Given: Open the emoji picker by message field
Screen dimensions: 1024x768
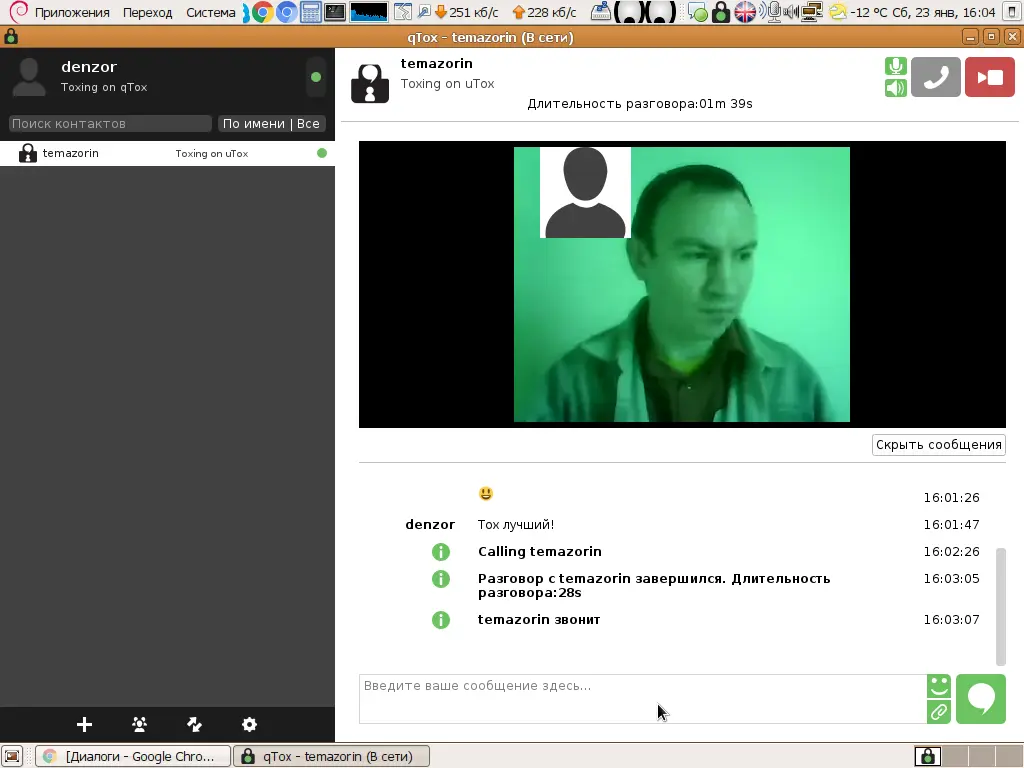Looking at the screenshot, I should (x=938, y=687).
